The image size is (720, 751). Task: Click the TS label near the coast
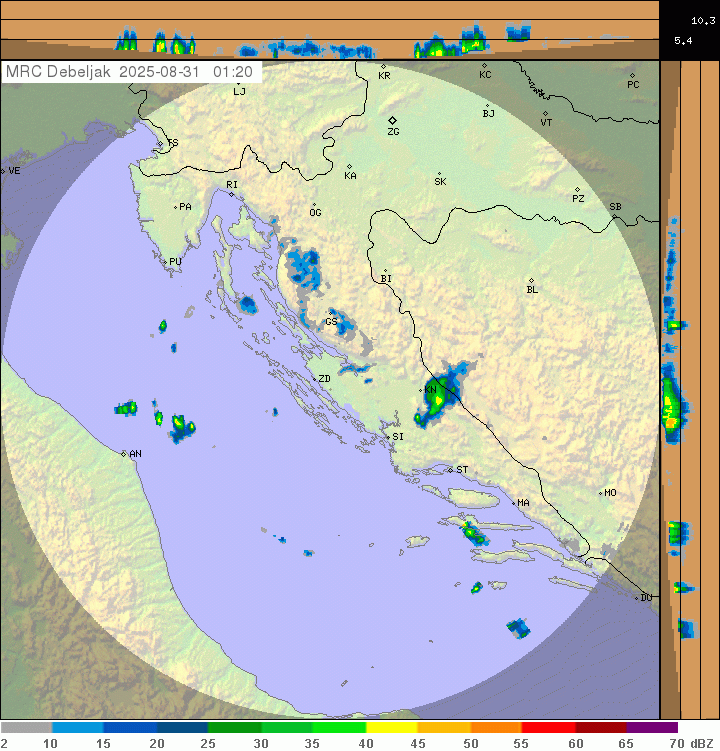click(x=173, y=143)
